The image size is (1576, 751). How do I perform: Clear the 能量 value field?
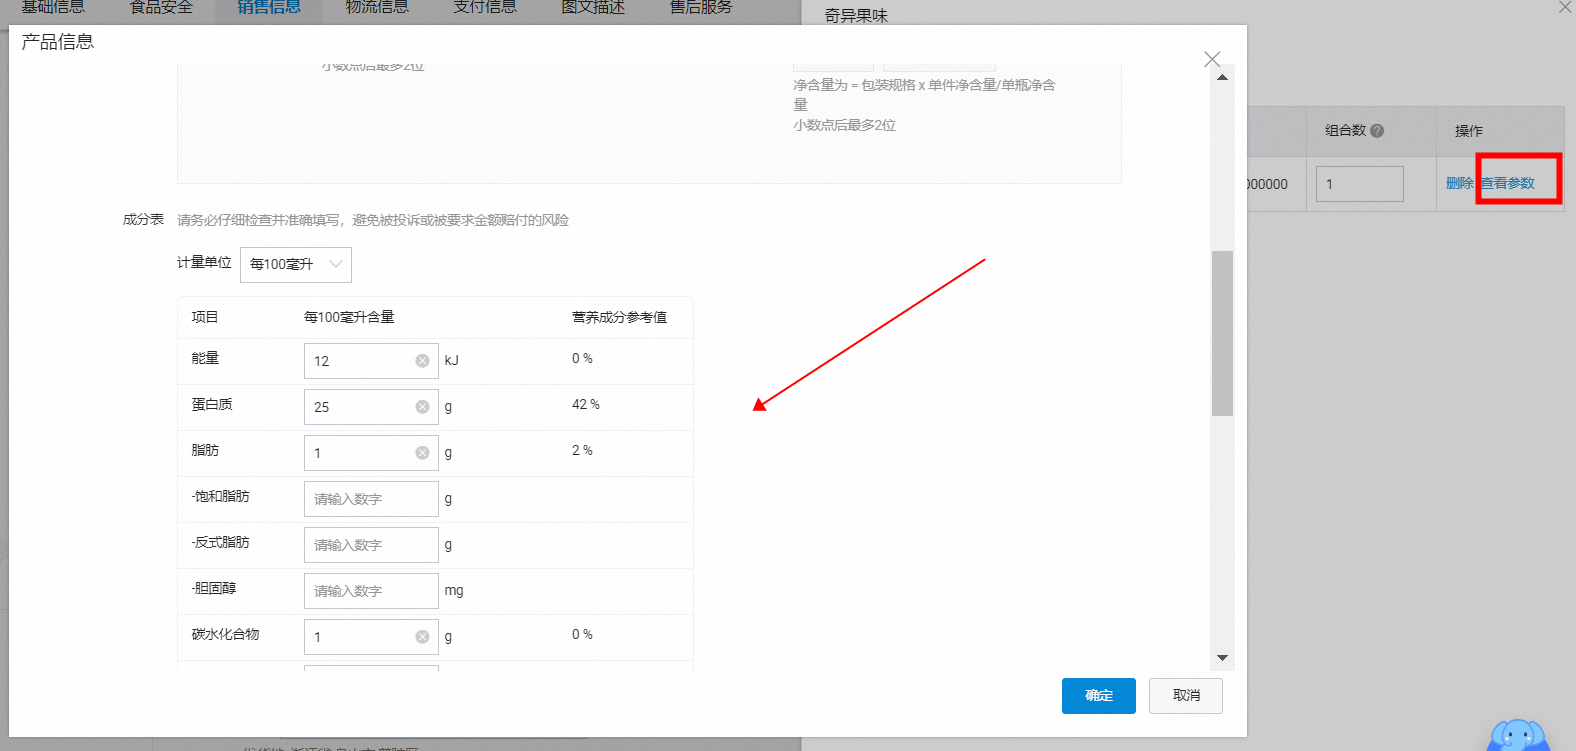[422, 361]
